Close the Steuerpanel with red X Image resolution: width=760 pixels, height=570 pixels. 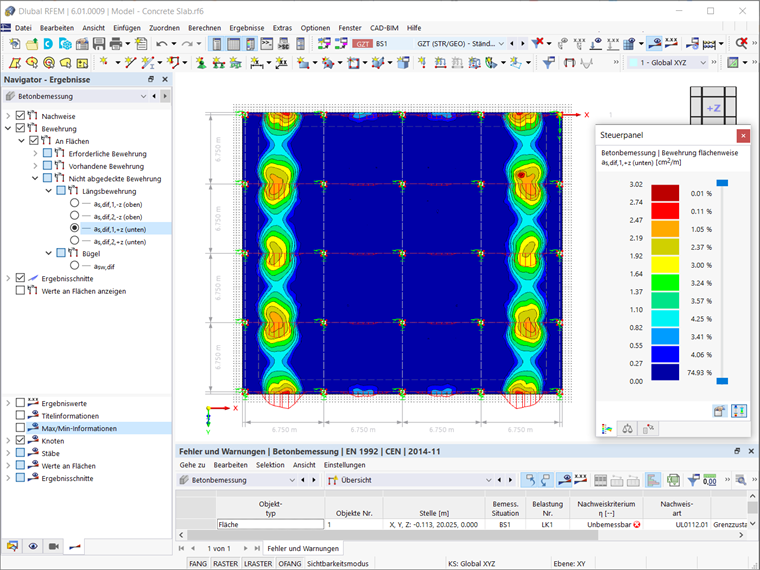[x=742, y=135]
